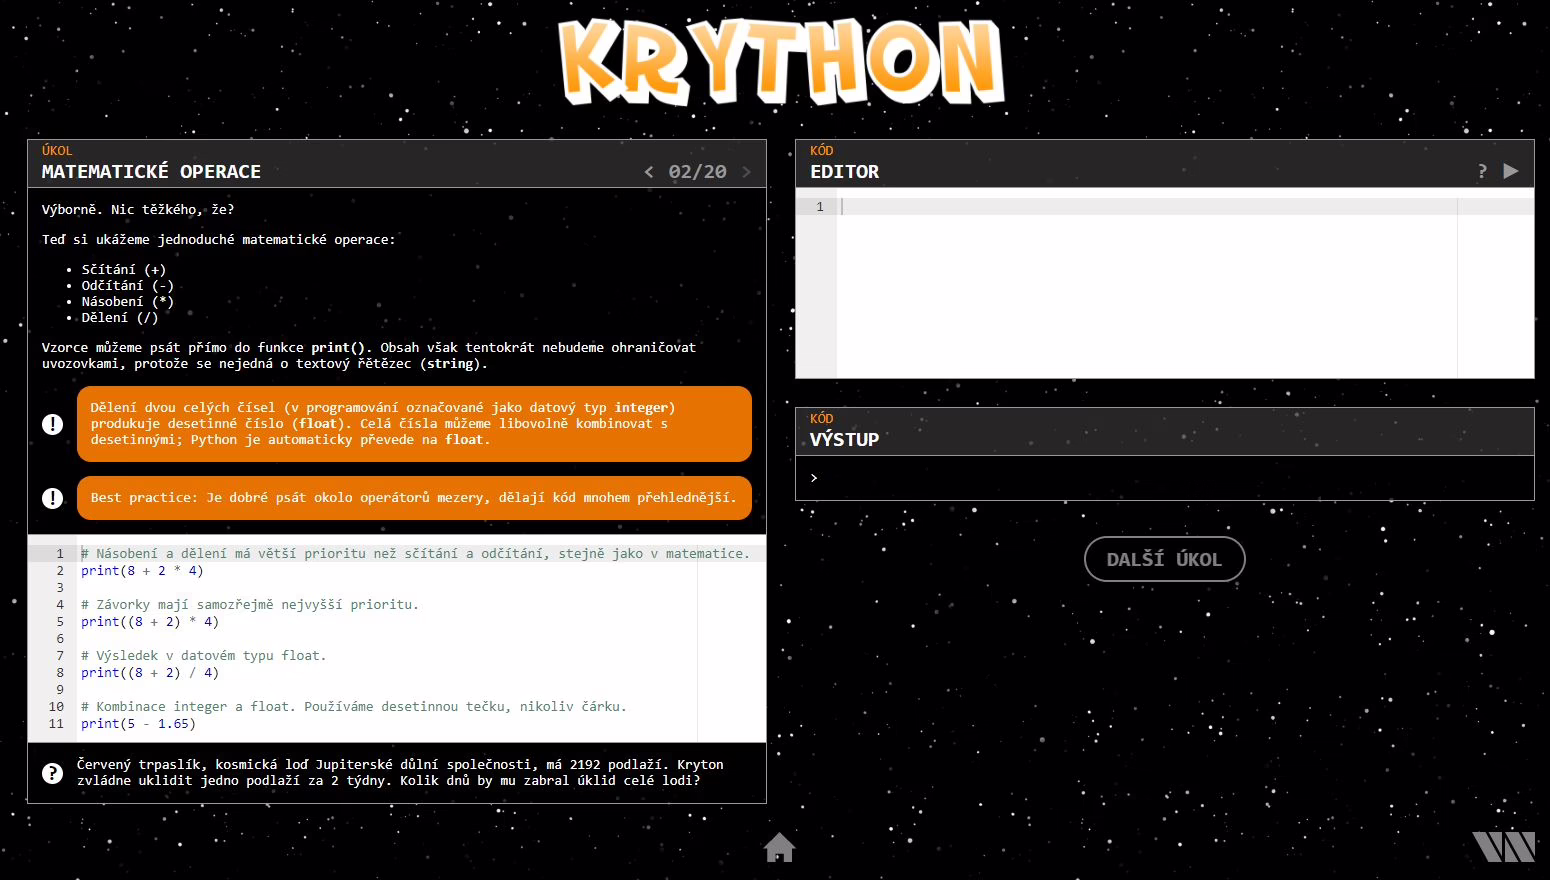Select the orange Best practice hint box
The image size is (1550, 880).
pyautogui.click(x=413, y=498)
